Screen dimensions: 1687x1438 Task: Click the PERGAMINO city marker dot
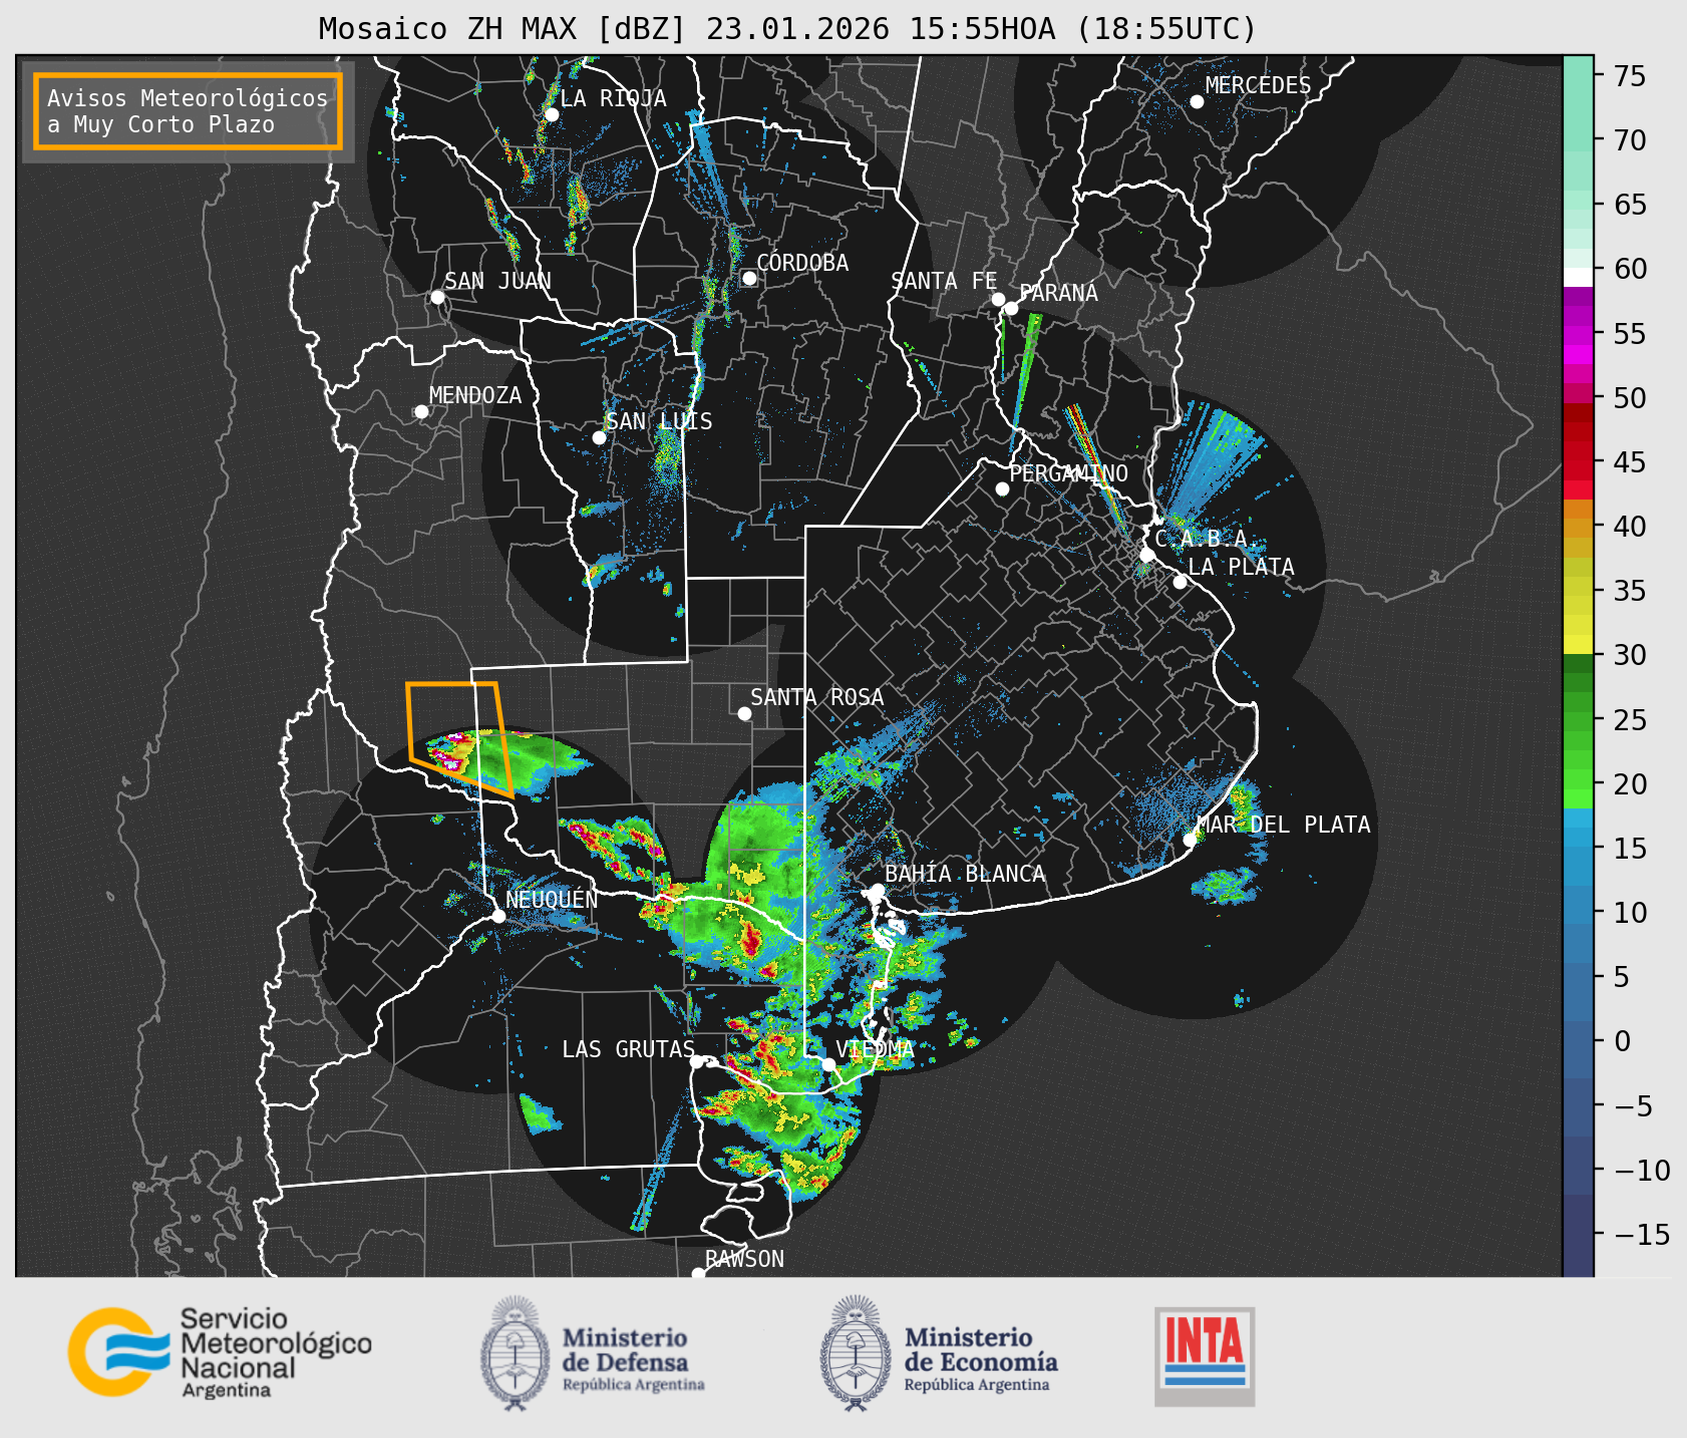1002,489
